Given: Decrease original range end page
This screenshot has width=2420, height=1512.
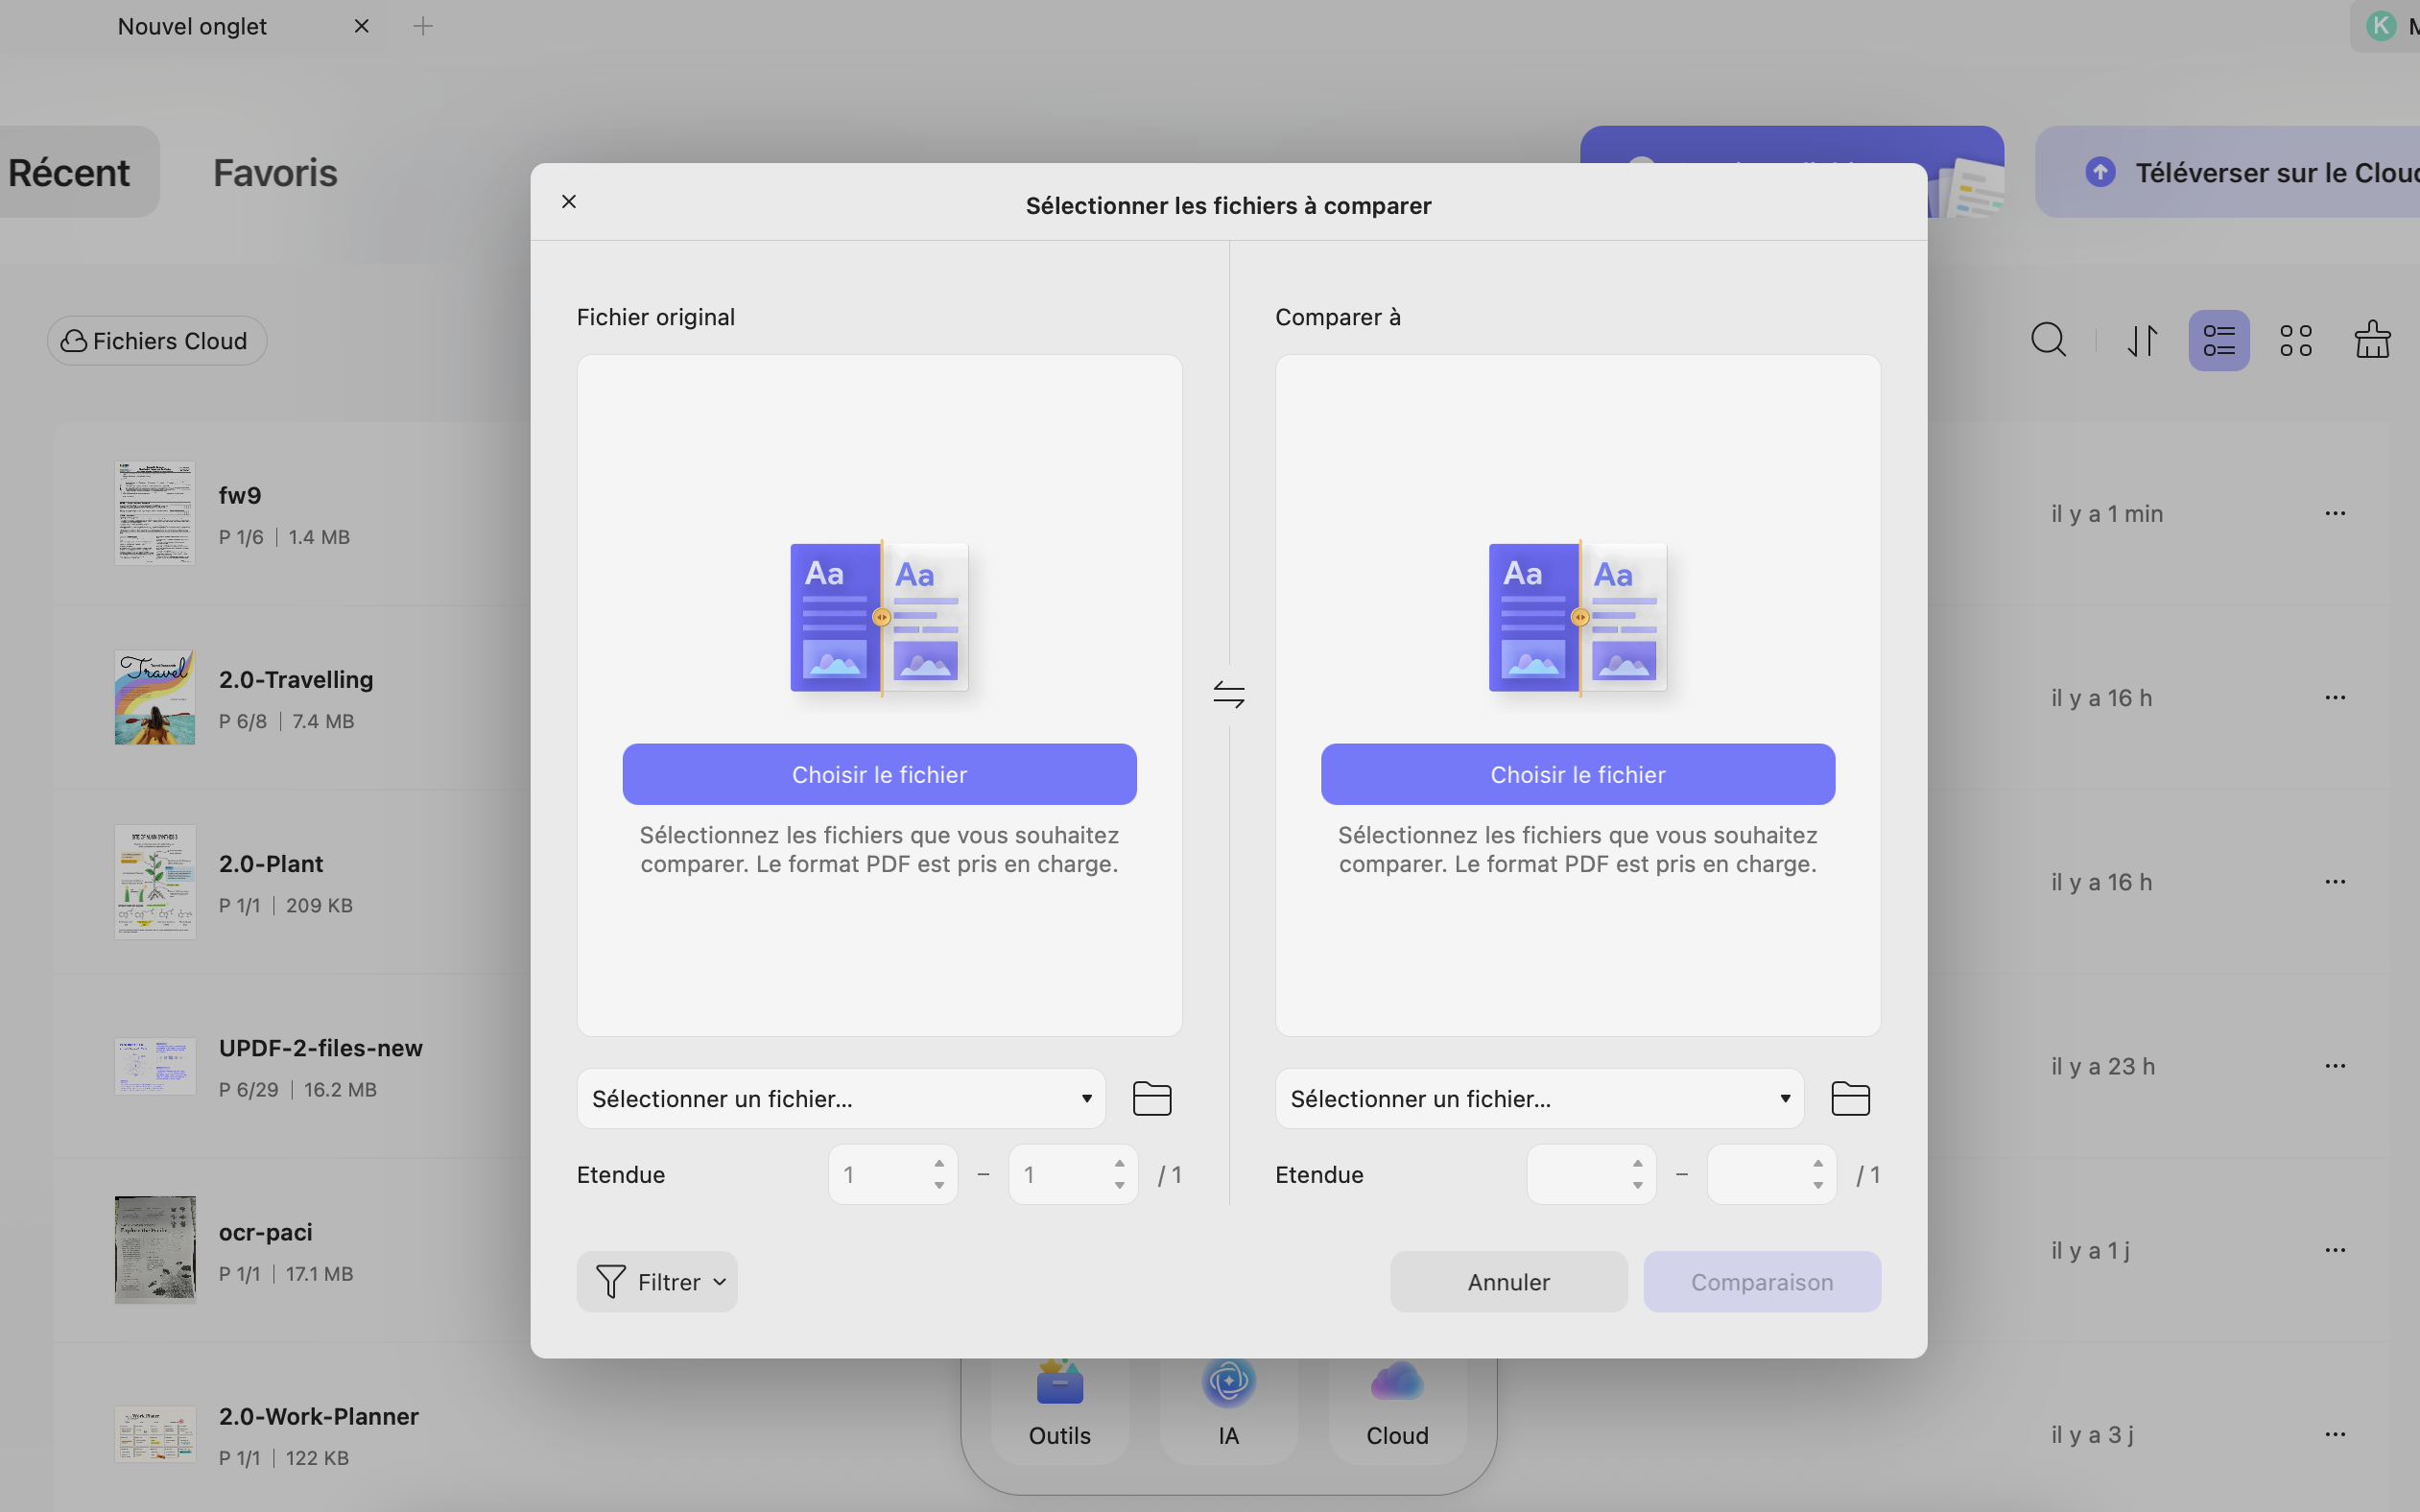Looking at the screenshot, I should tap(1119, 1186).
